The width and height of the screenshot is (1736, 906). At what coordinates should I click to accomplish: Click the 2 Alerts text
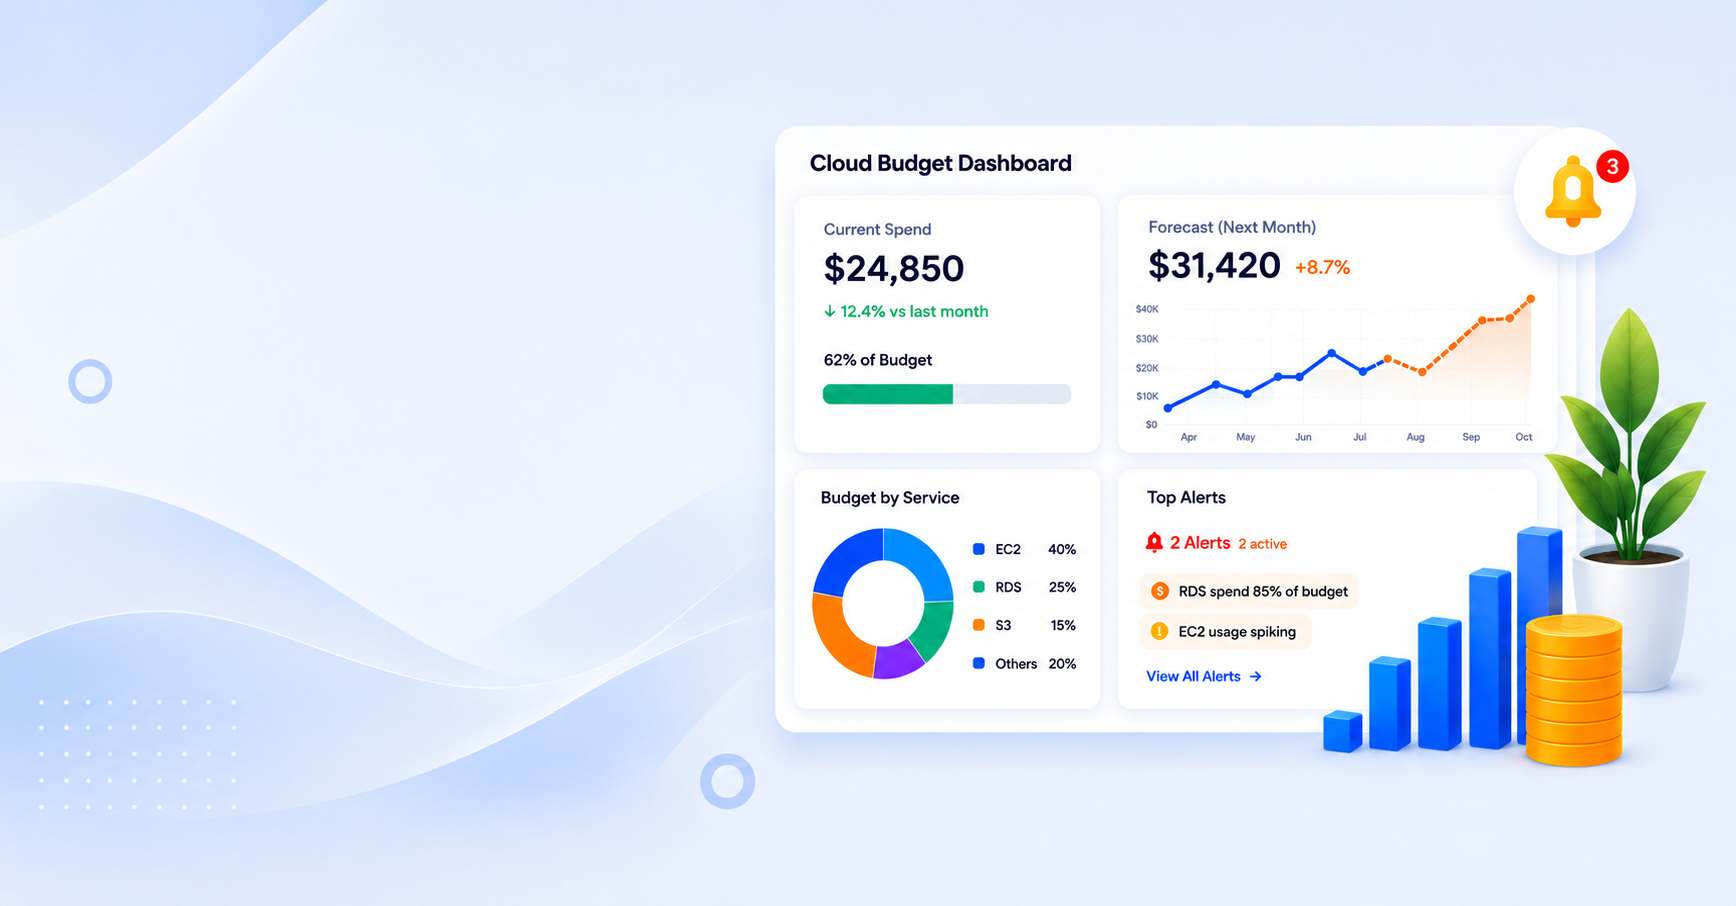pos(1200,543)
